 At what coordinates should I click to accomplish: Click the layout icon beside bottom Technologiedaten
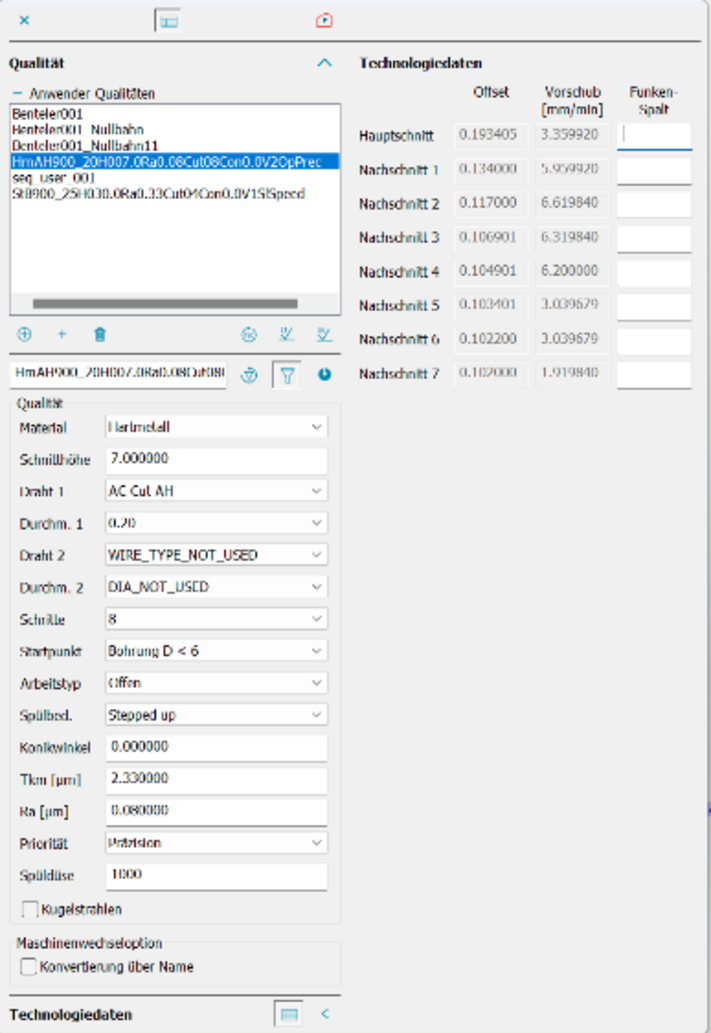pos(289,1014)
